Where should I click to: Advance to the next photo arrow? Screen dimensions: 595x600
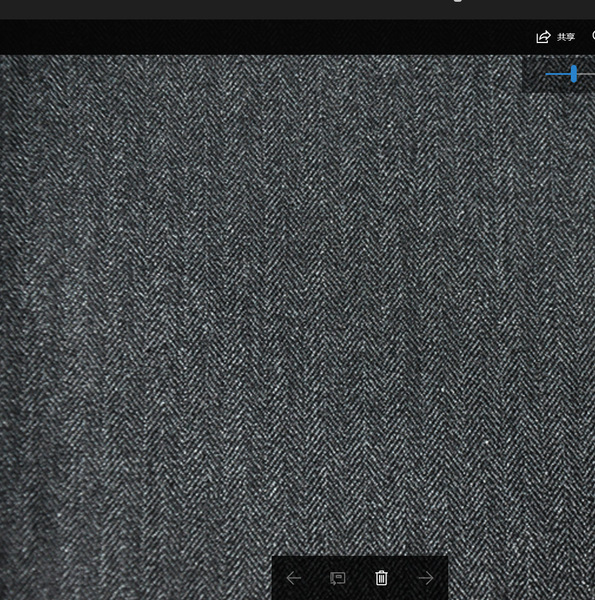tap(425, 578)
